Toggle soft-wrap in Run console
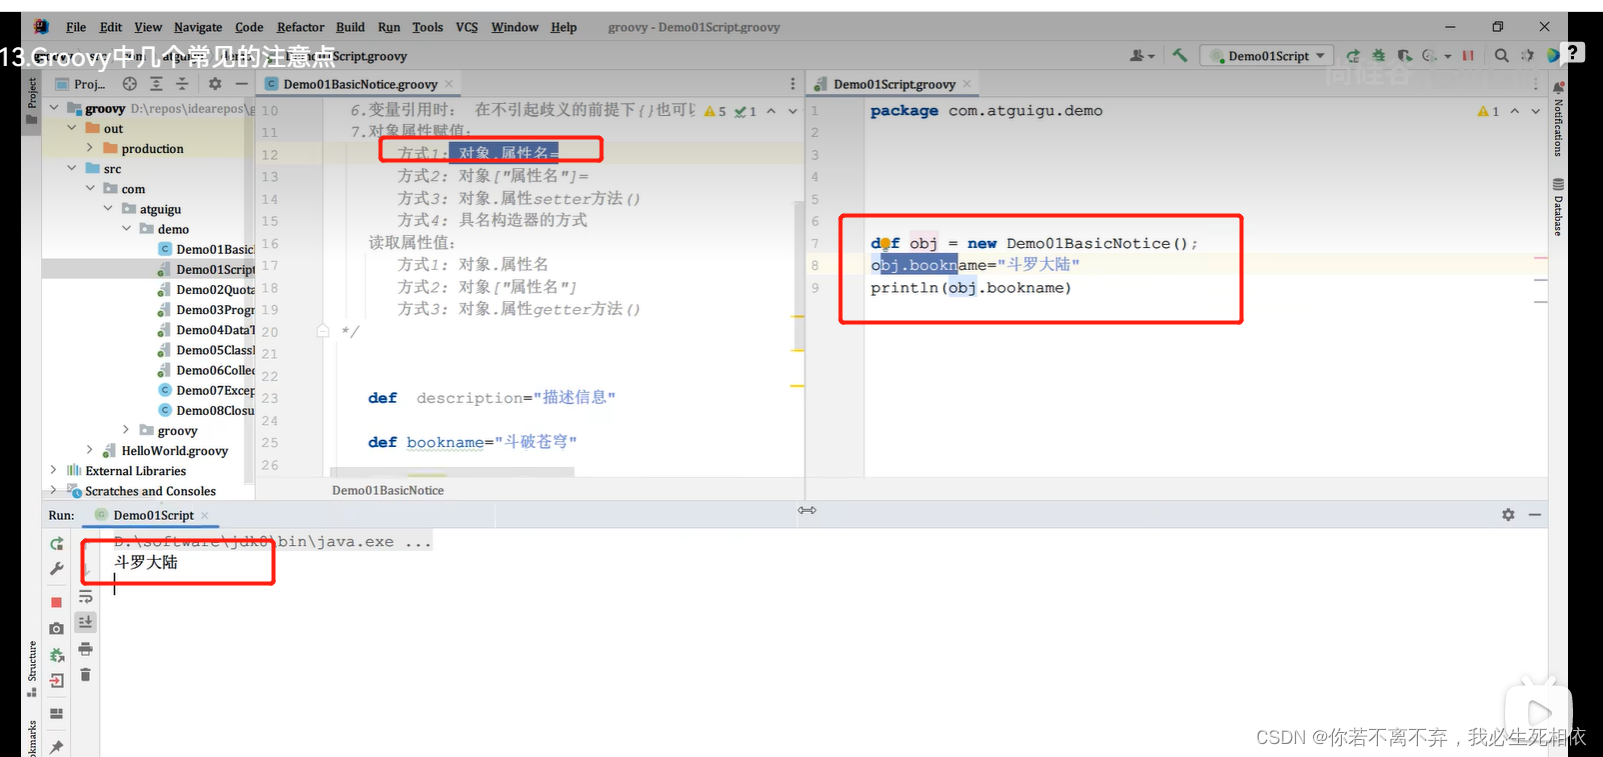Image resolution: width=1603 pixels, height=757 pixels. tap(86, 596)
